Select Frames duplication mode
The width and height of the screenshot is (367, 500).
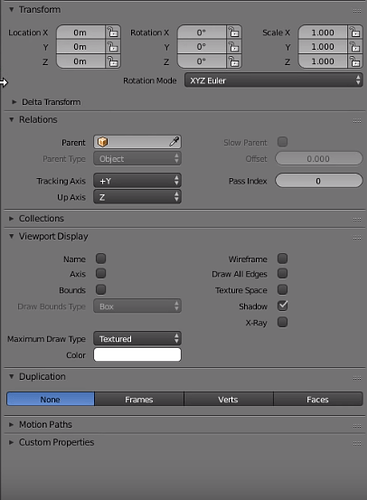(139, 399)
